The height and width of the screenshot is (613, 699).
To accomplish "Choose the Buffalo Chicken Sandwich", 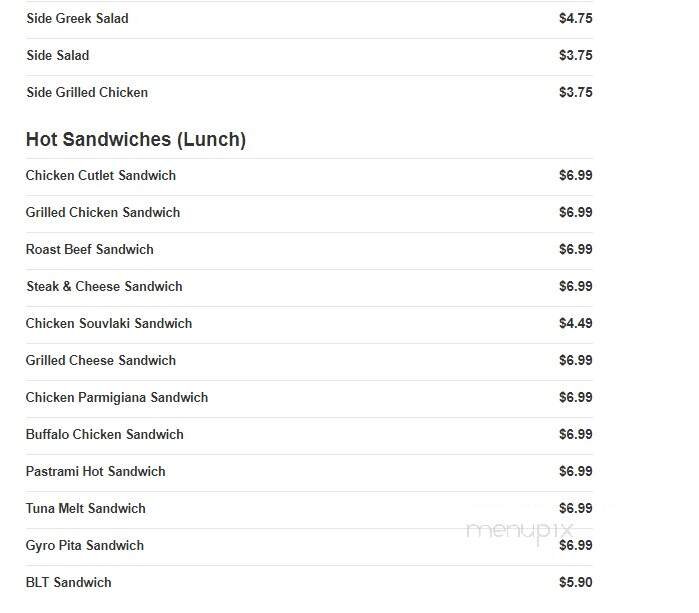I will point(105,434).
